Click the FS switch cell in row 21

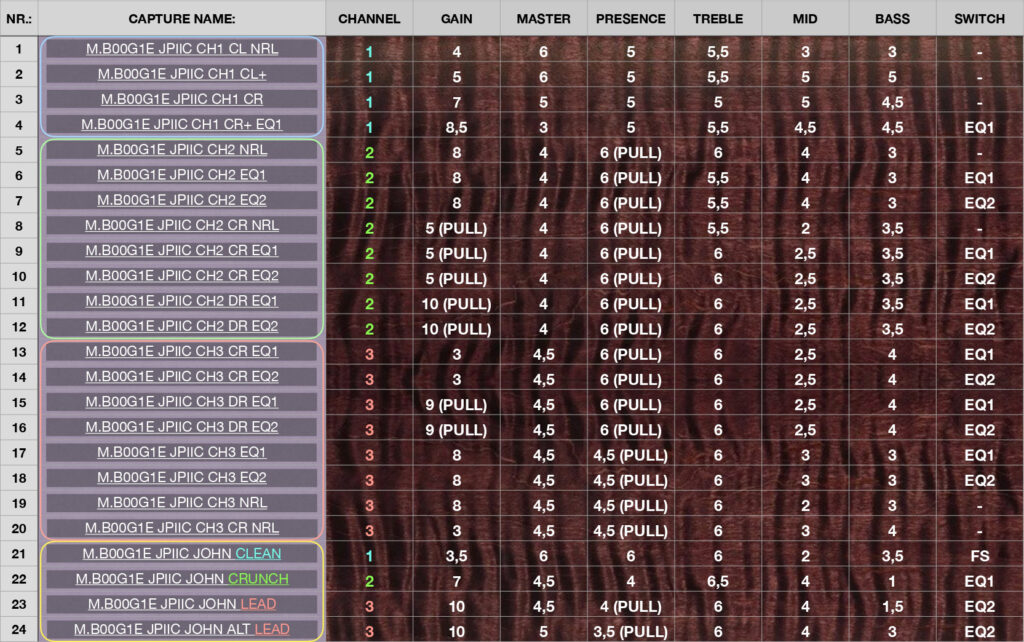980,554
